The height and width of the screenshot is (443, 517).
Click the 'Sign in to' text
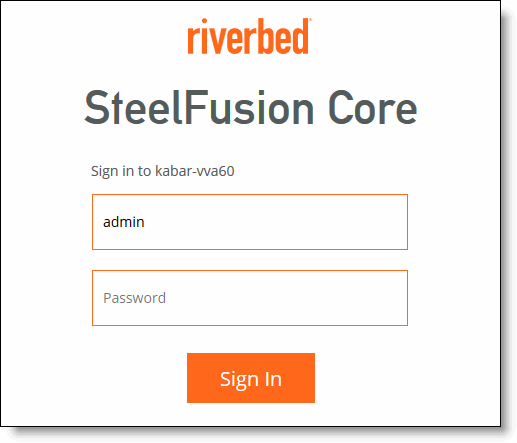click(x=121, y=171)
